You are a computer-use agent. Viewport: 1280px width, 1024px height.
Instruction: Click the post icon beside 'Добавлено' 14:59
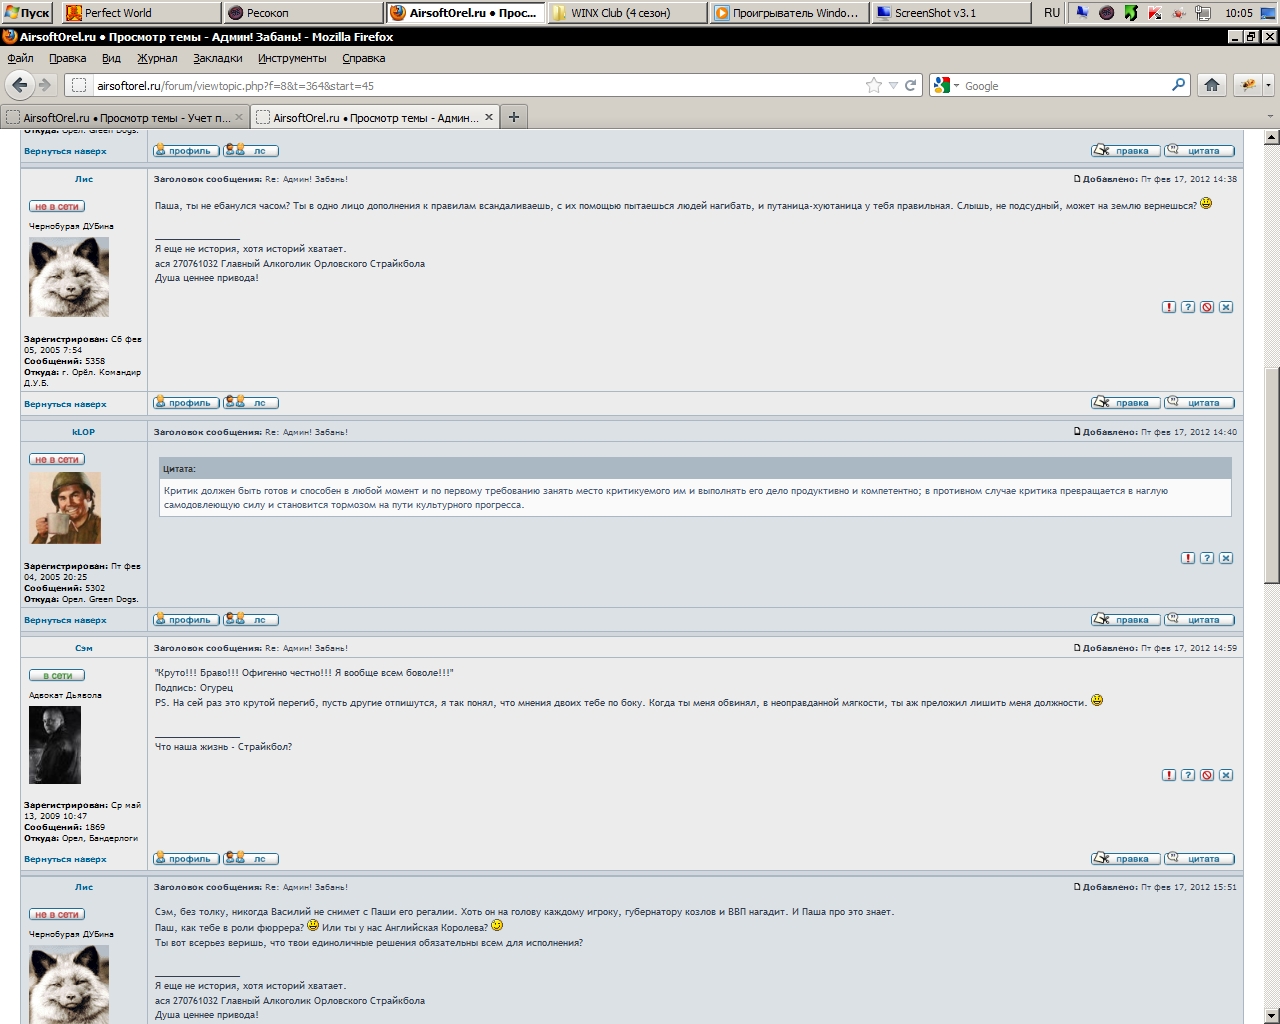click(1077, 648)
